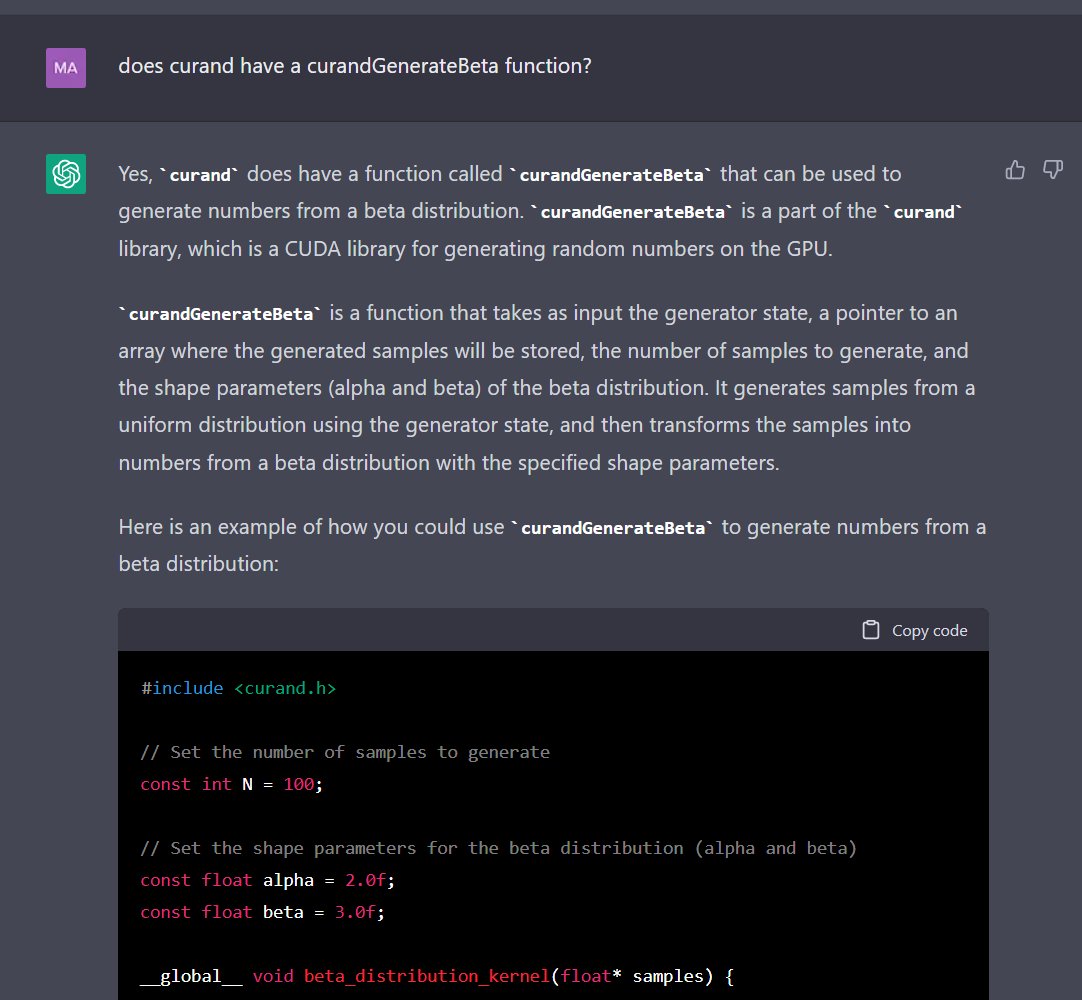Click the inline code 'curandGenerateBeta' starting the second paragraph
1082x1000 pixels.
click(221, 313)
